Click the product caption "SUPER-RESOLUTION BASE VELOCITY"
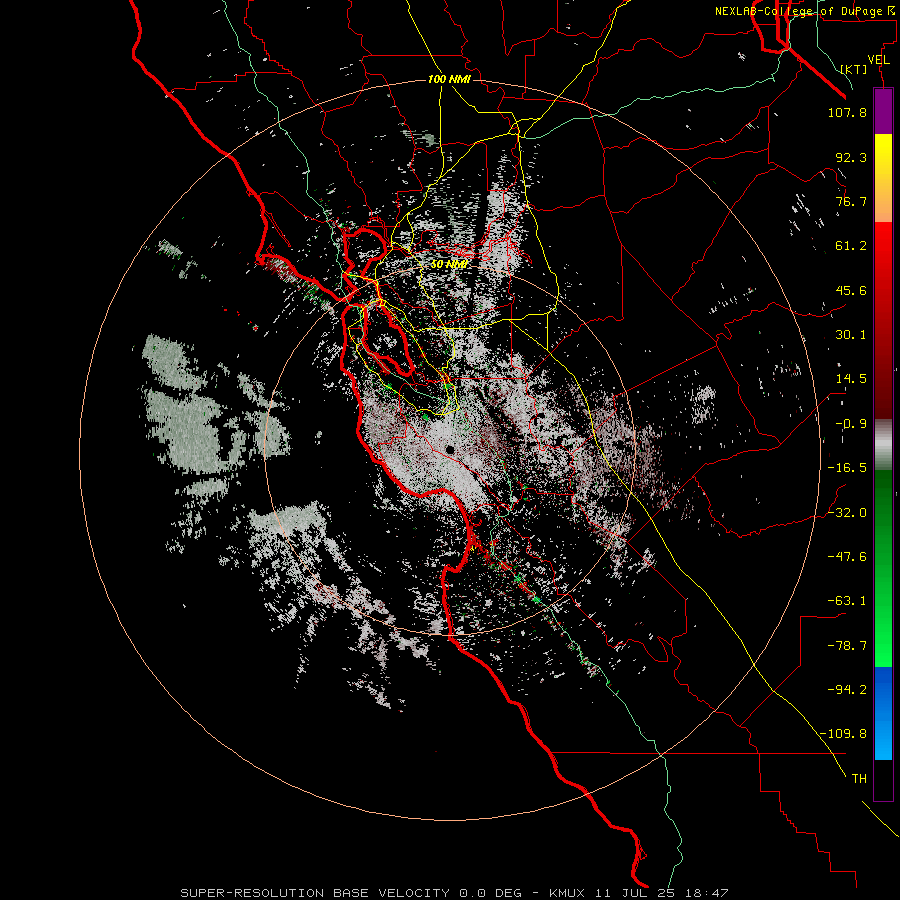 315,893
